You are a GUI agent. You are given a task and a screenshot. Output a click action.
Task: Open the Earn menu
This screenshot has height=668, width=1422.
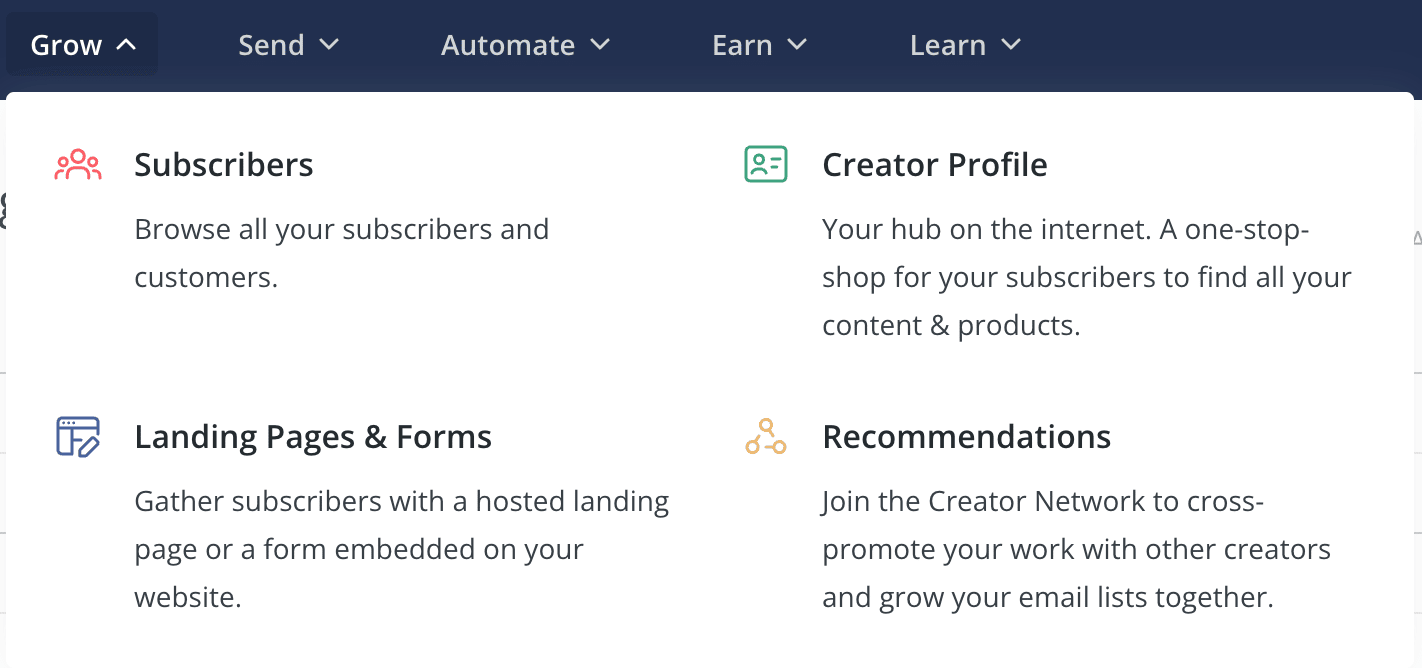point(760,45)
